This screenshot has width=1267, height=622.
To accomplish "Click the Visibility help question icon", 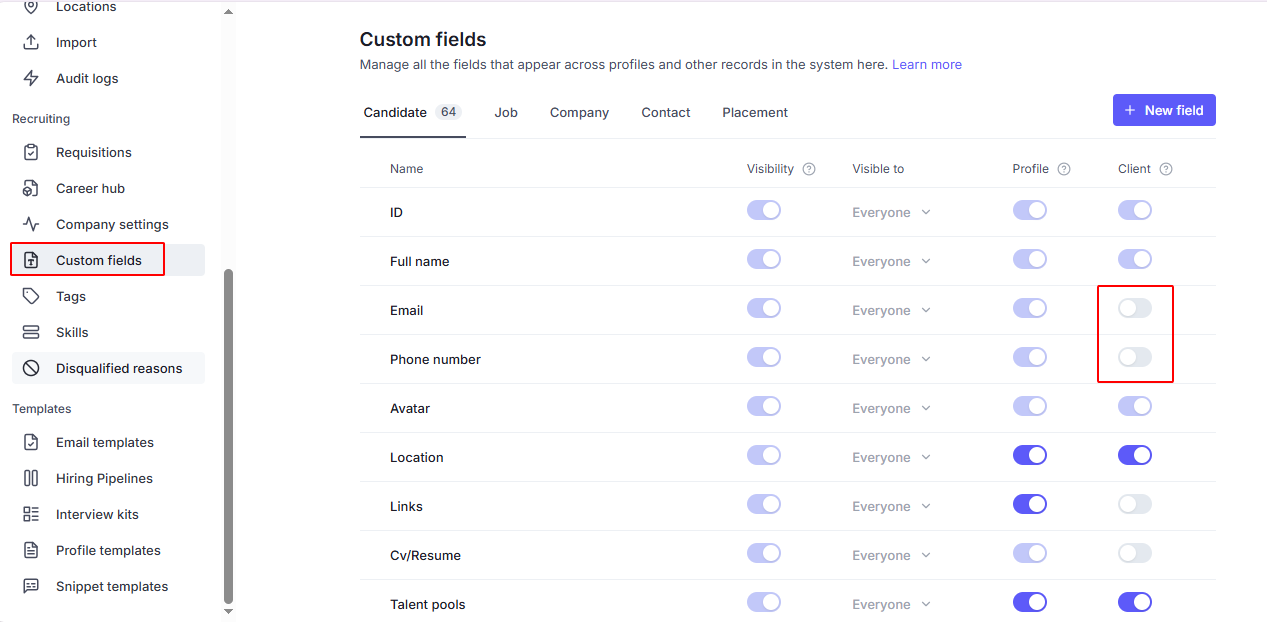I will (809, 169).
